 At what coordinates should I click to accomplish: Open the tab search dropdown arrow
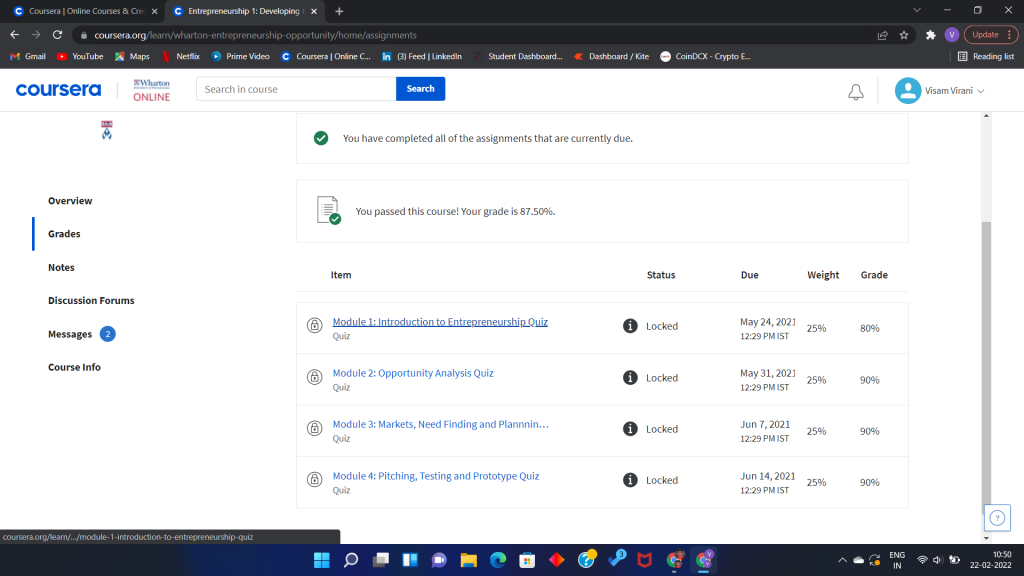coord(917,10)
